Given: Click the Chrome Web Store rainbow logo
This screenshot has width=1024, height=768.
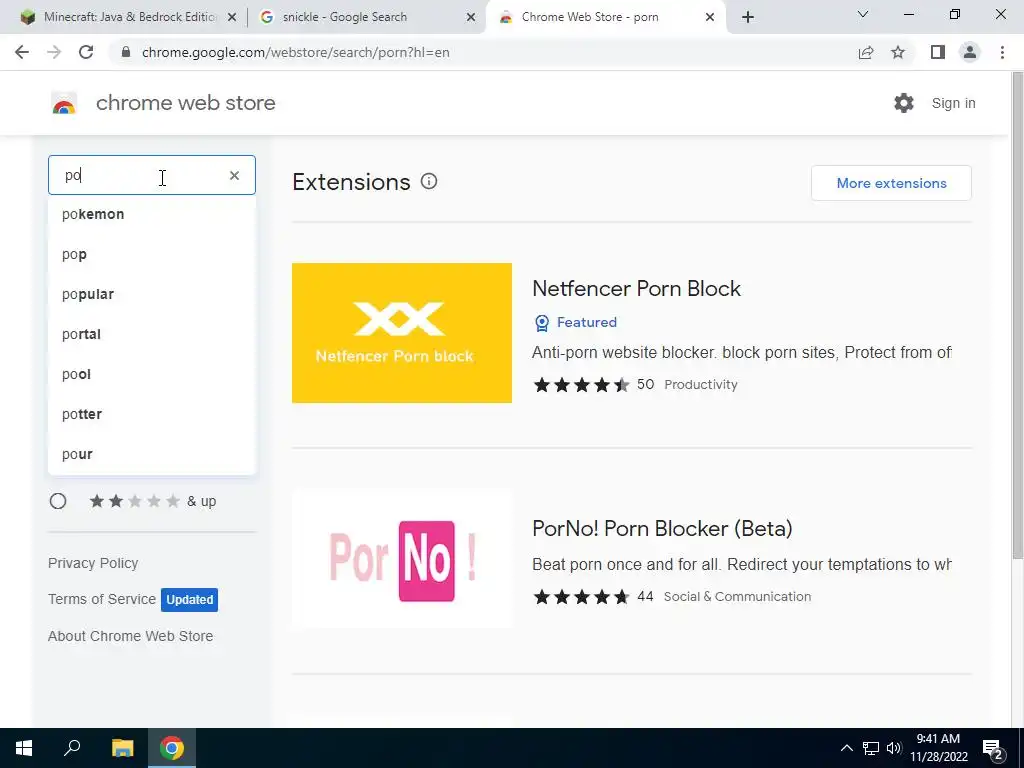Looking at the screenshot, I should coord(64,103).
